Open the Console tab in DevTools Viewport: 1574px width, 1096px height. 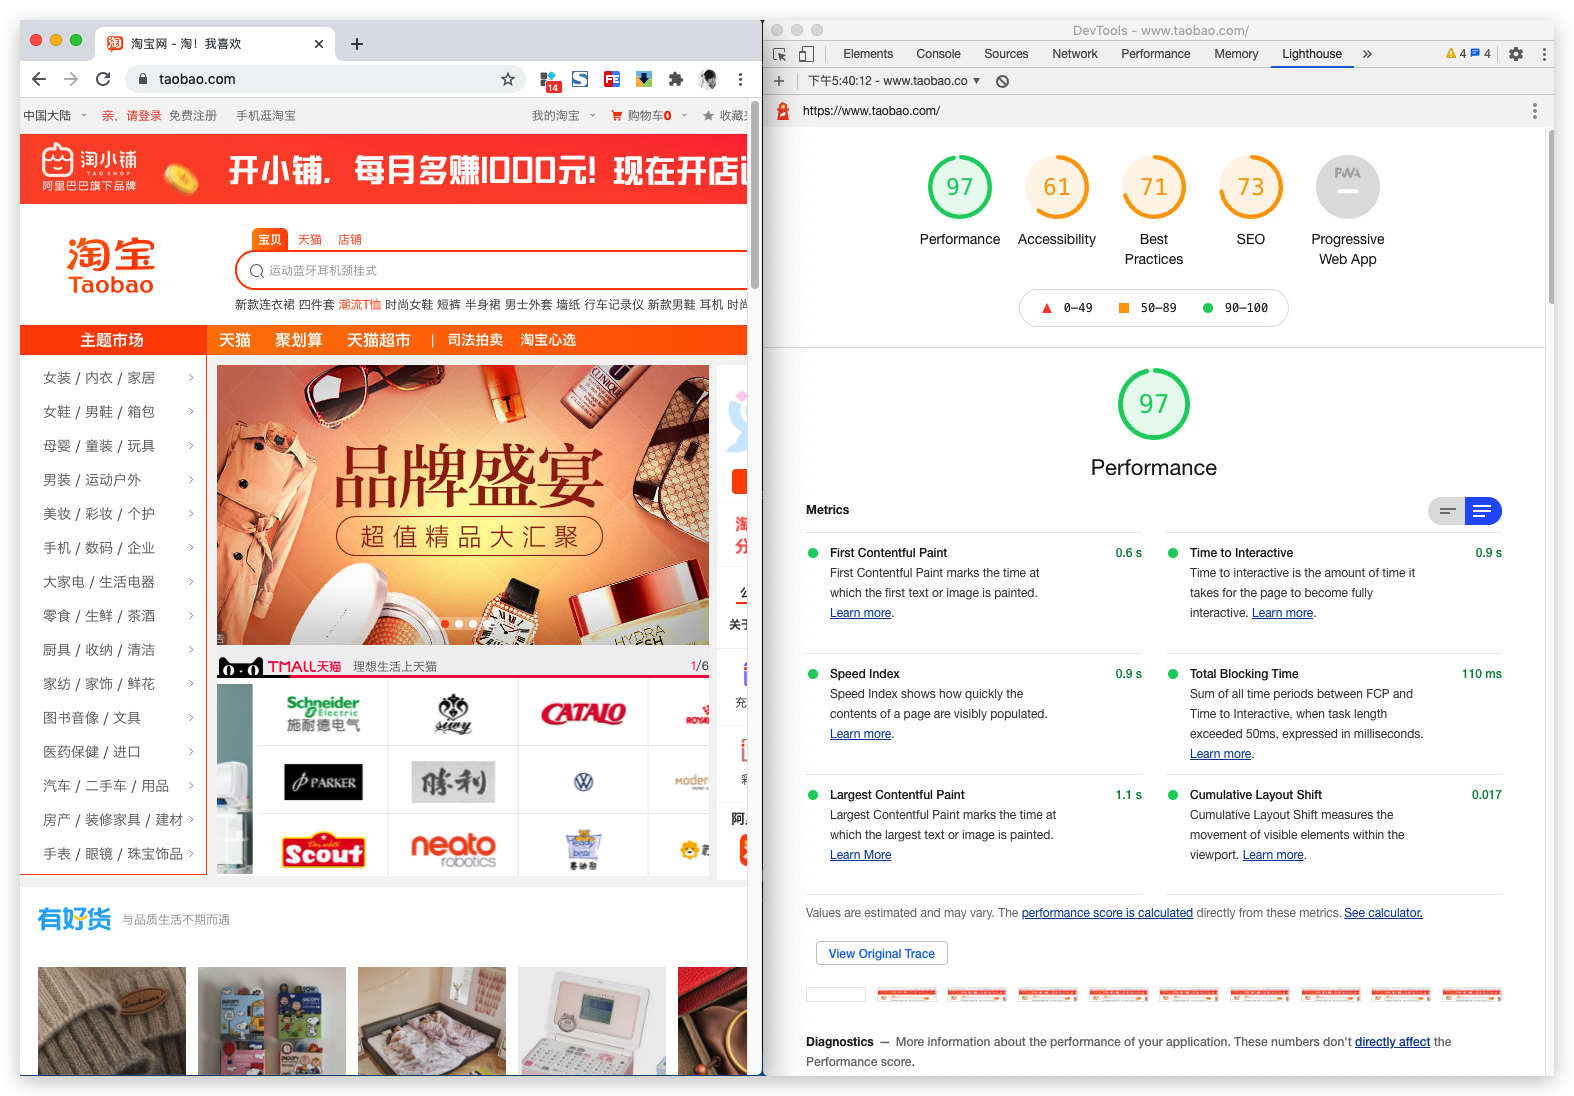tap(938, 54)
